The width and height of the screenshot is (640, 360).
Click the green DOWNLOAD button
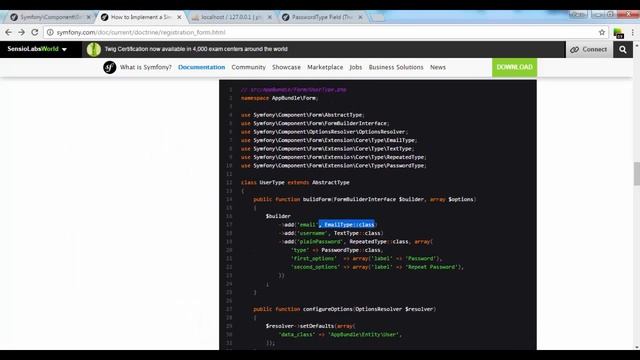514,67
